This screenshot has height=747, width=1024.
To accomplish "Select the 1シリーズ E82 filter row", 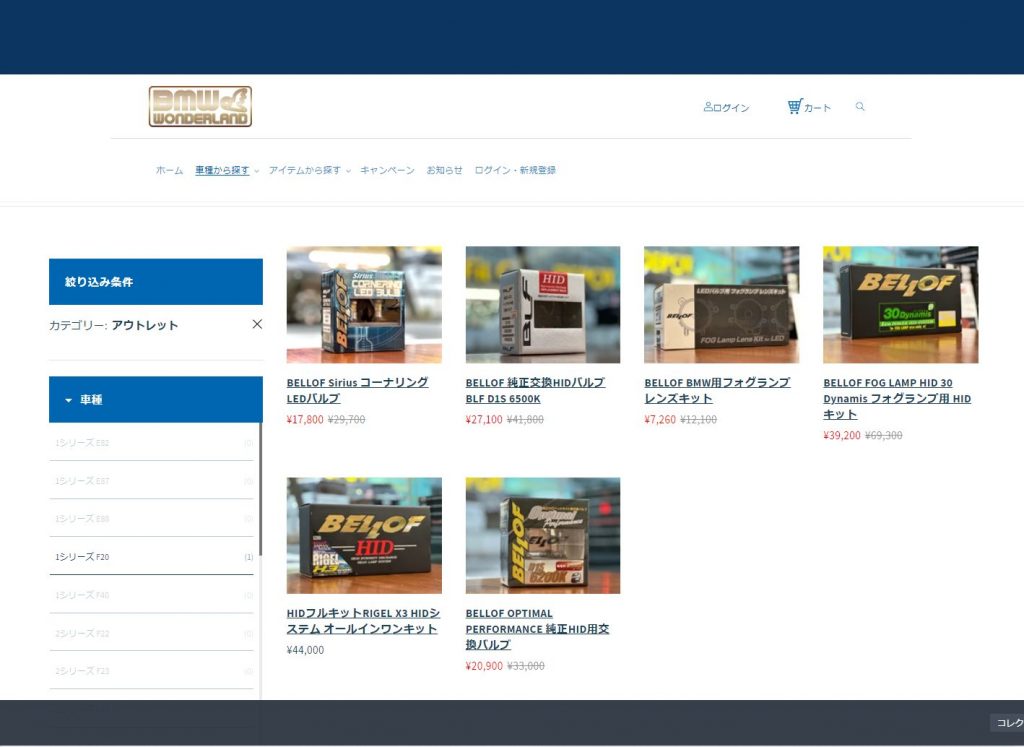I will tap(152, 443).
